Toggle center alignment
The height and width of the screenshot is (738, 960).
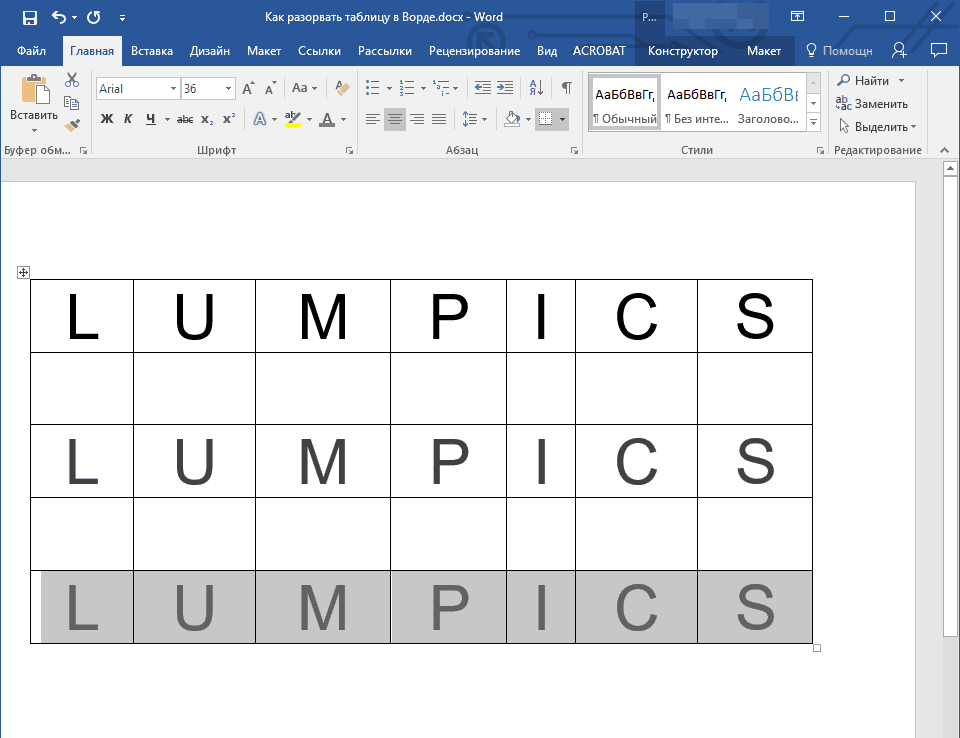(395, 119)
